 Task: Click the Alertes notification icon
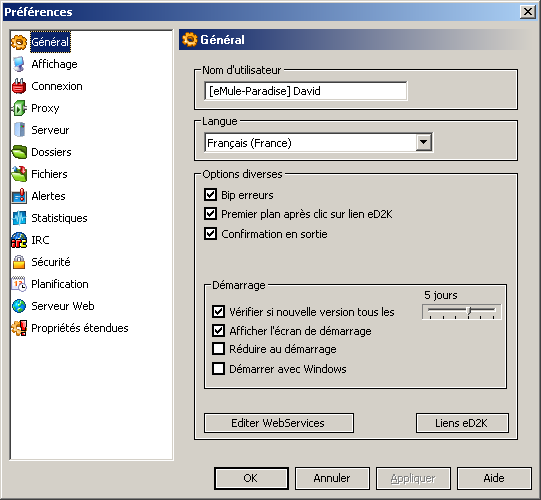[19, 196]
